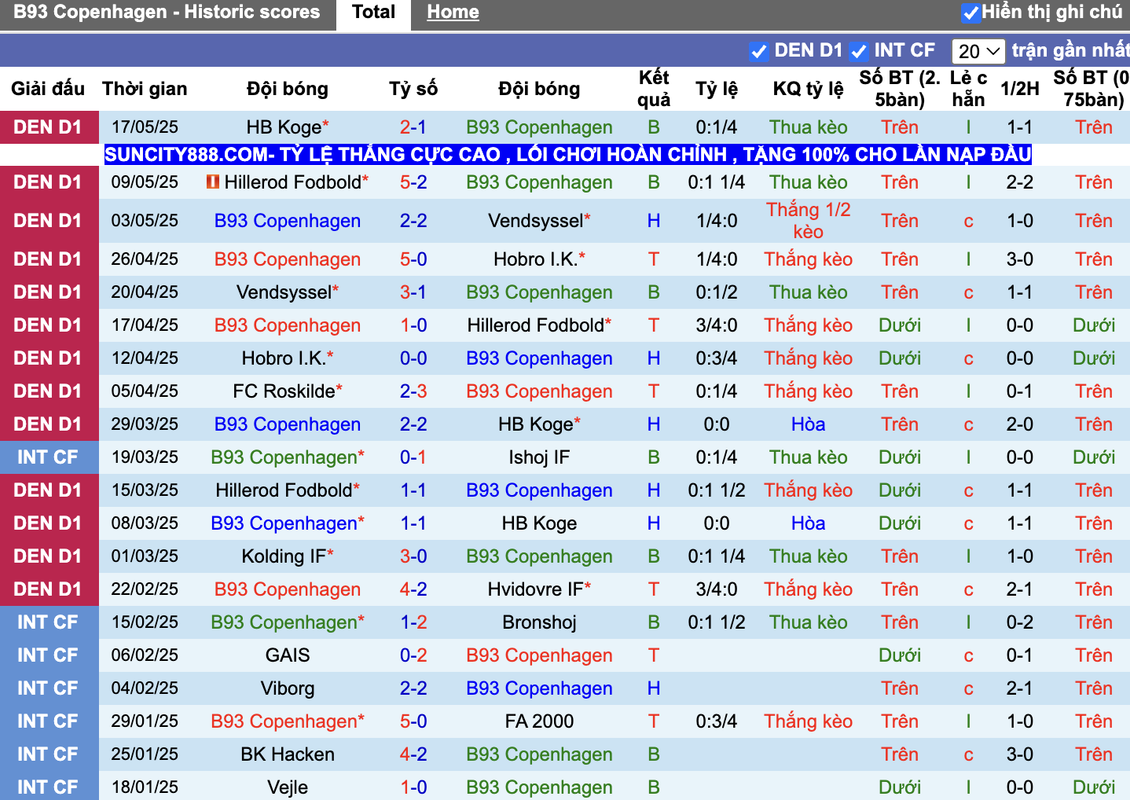The height and width of the screenshot is (800, 1130).
Task: Click Ishoj IF team name
Action: (539, 458)
